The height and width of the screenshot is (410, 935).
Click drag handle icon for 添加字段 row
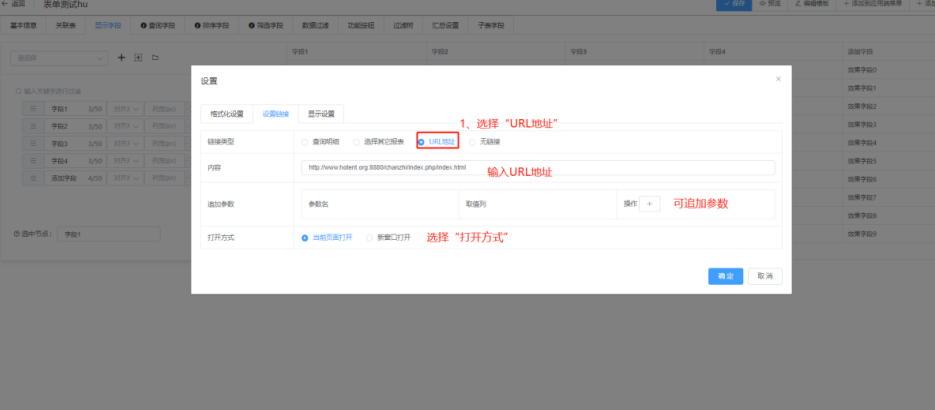[x=33, y=178]
